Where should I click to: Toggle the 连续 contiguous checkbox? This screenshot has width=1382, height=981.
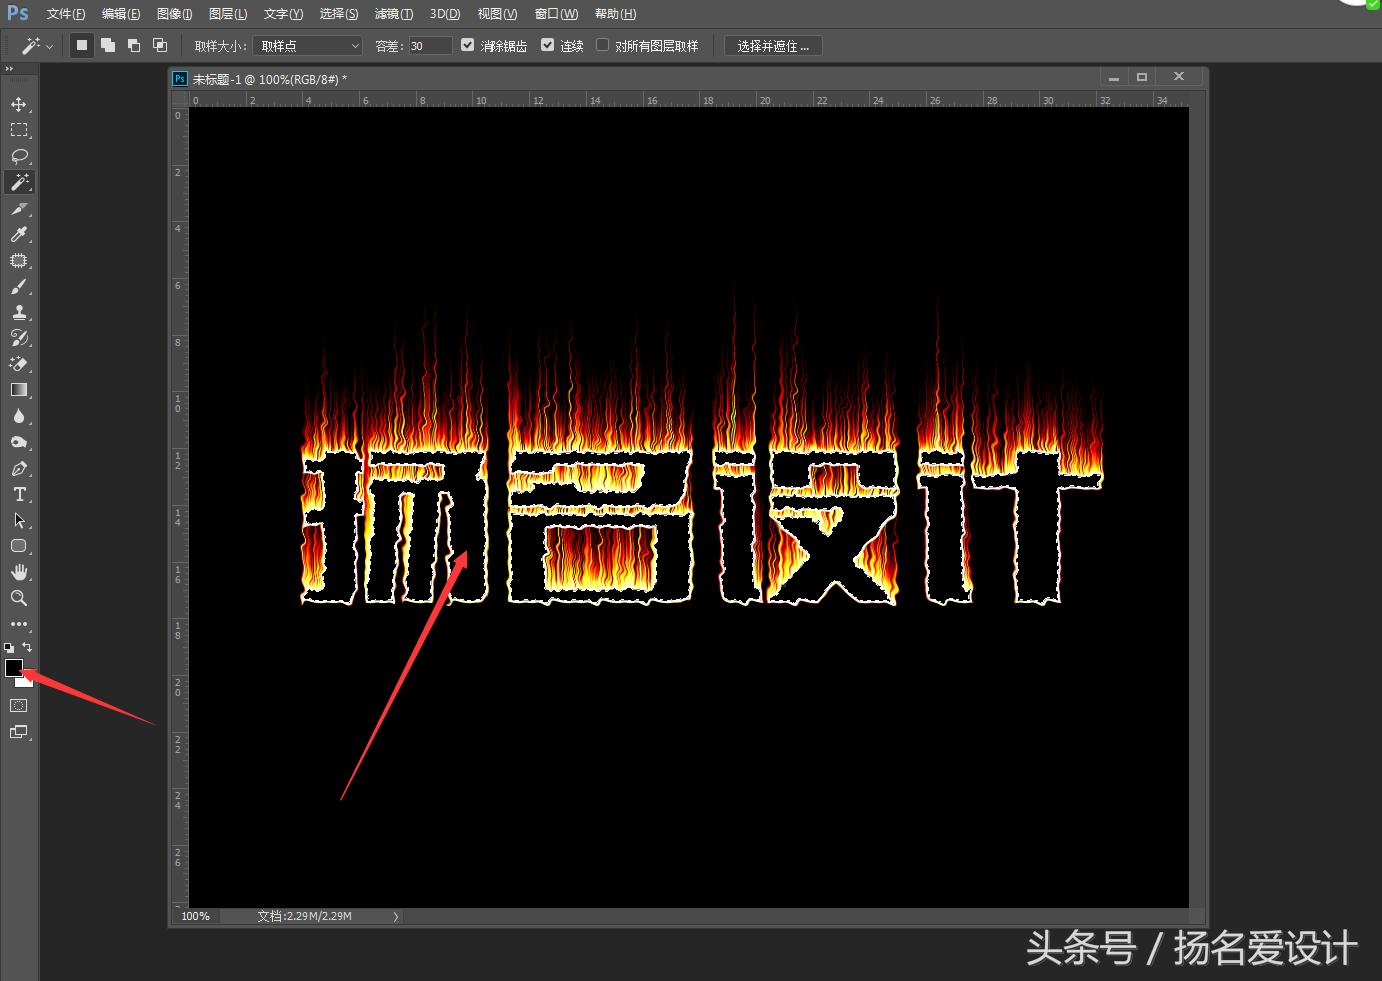(x=547, y=45)
